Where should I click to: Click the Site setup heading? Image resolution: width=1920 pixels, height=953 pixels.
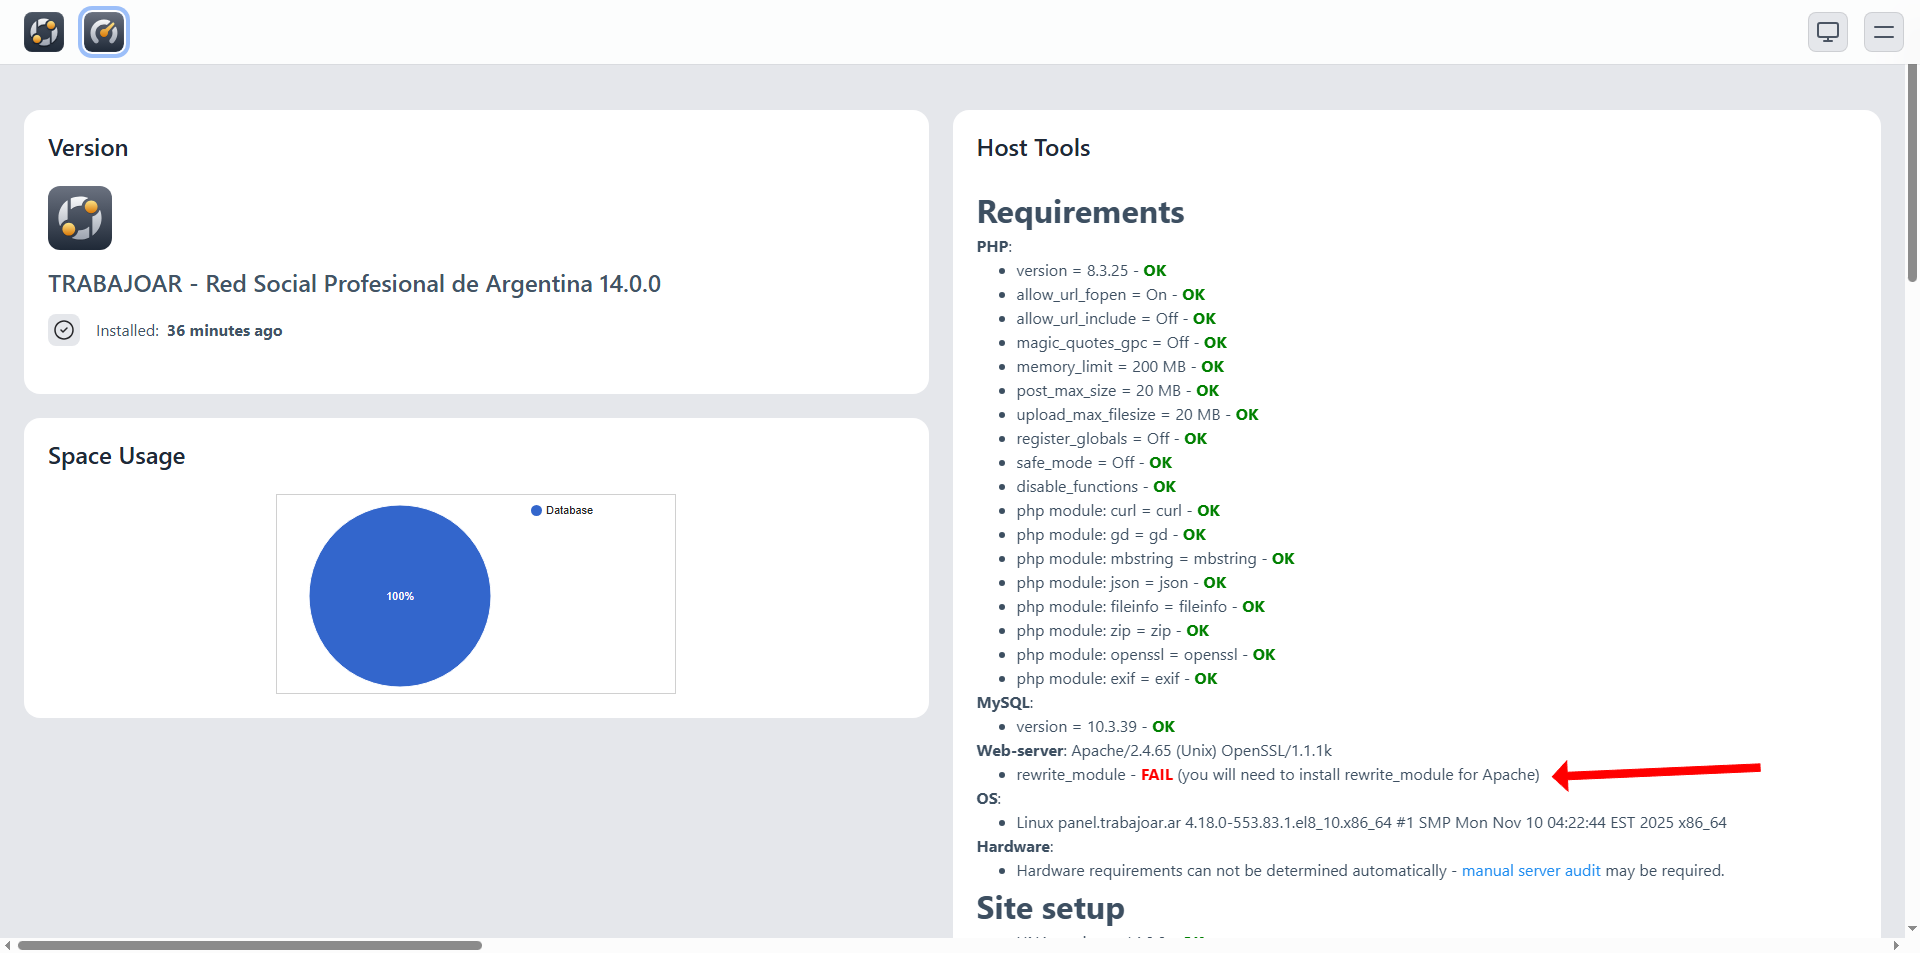(1050, 908)
